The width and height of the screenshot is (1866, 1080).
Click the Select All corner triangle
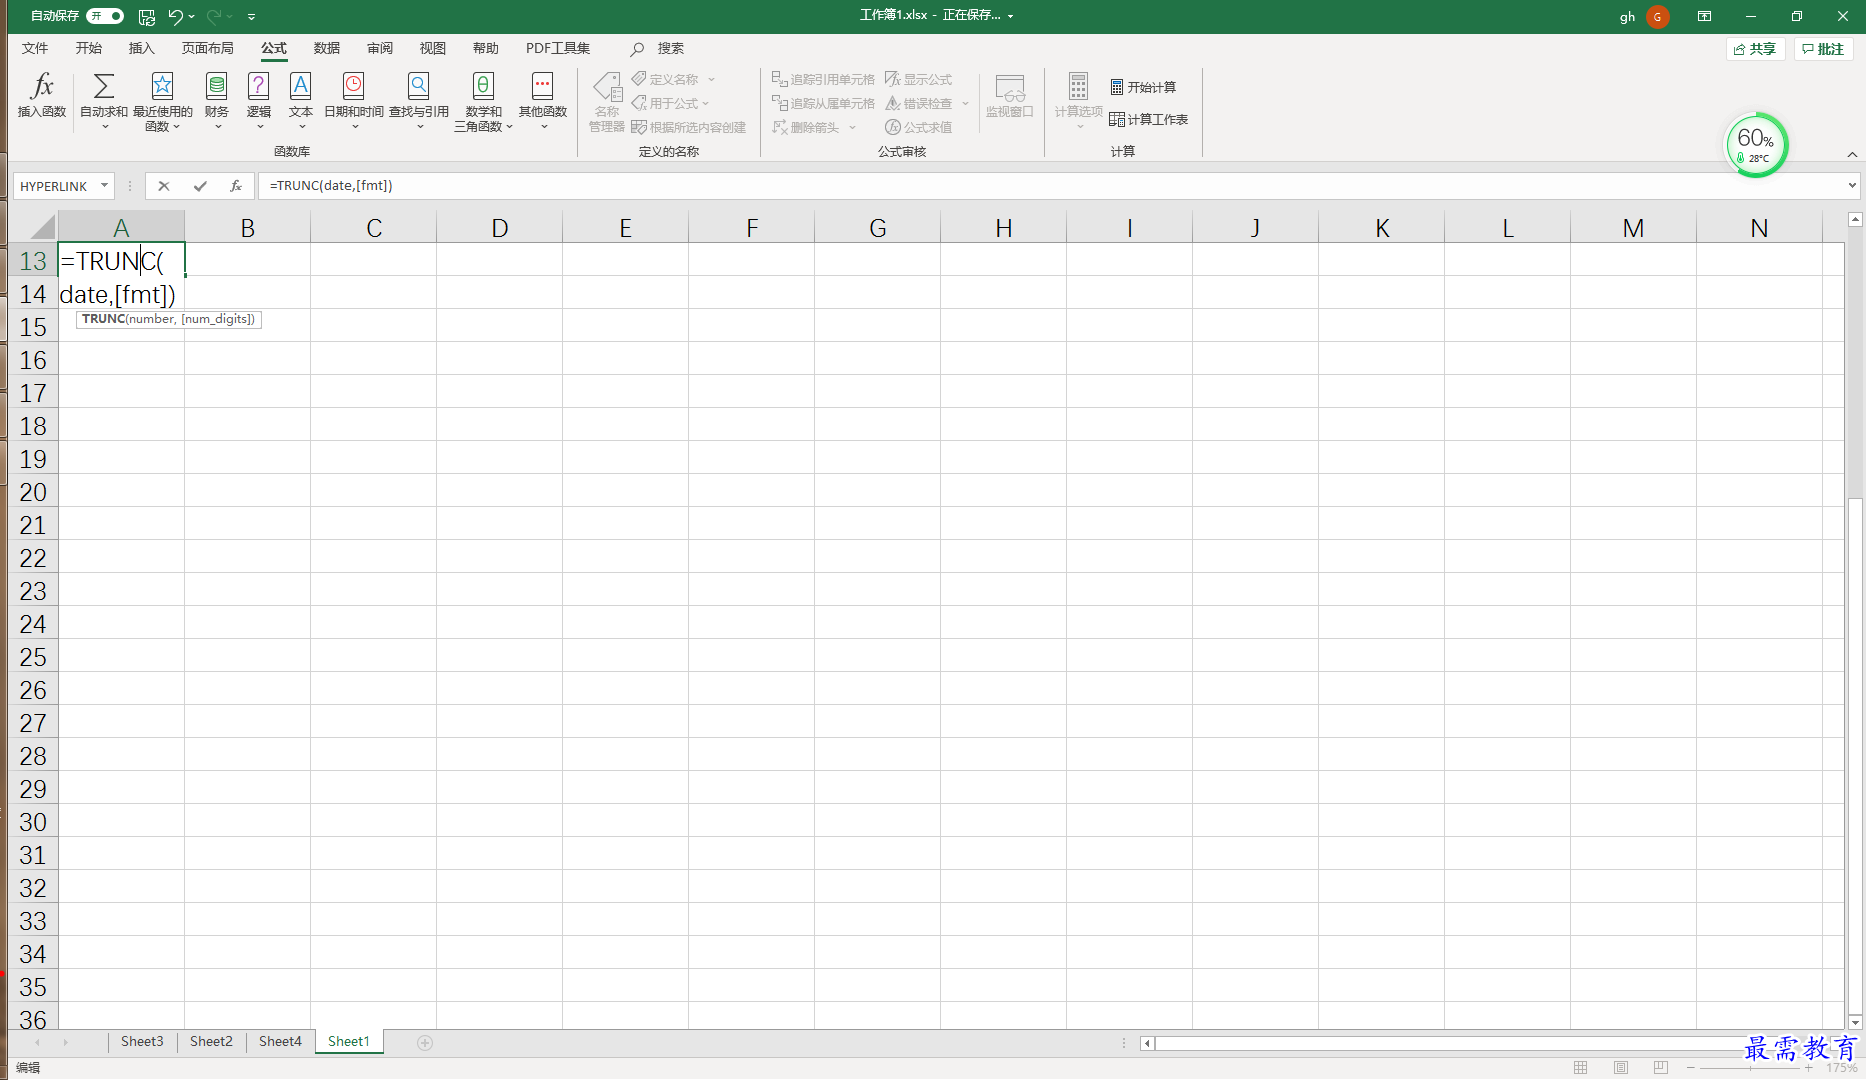point(41,227)
